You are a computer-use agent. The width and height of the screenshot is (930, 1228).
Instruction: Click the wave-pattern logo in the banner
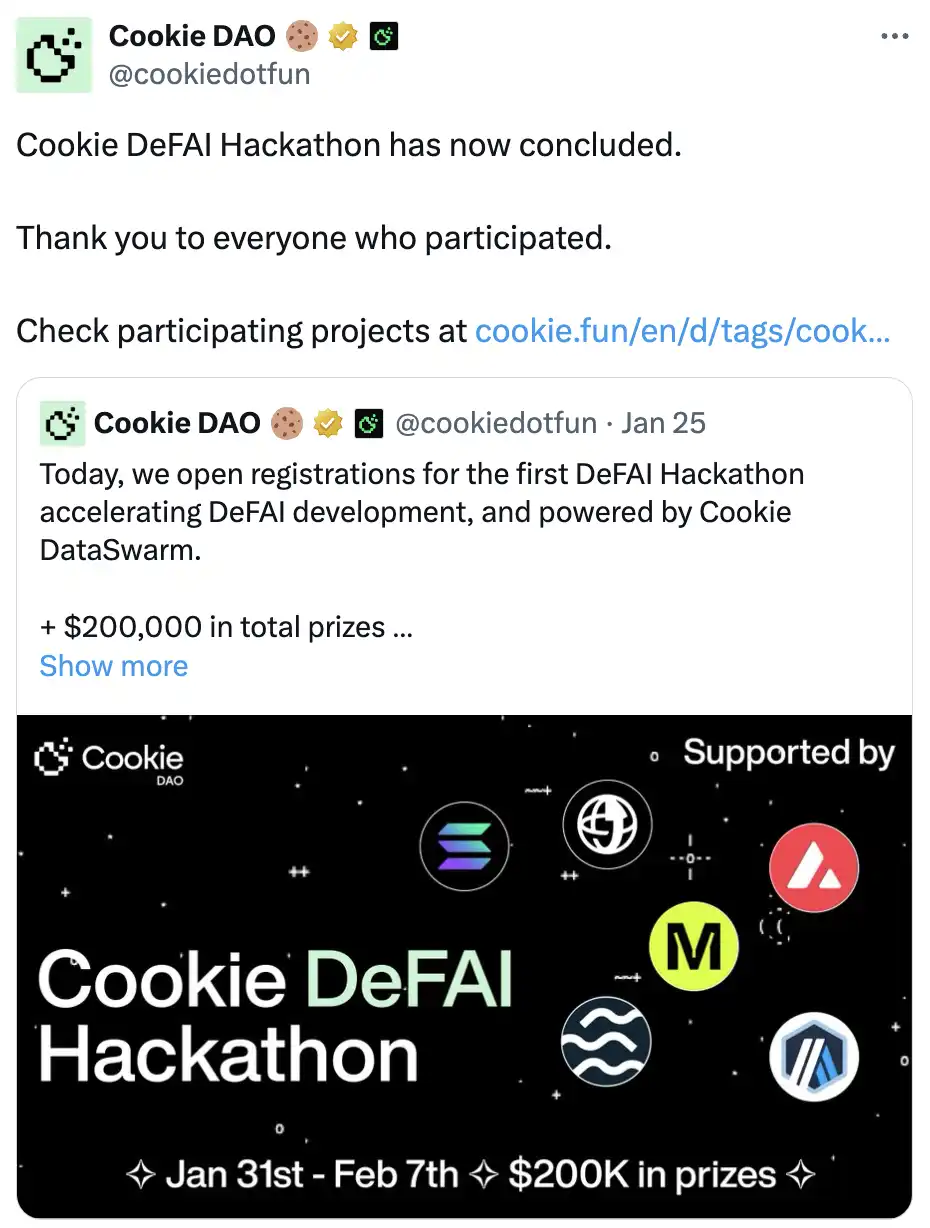tap(605, 1041)
